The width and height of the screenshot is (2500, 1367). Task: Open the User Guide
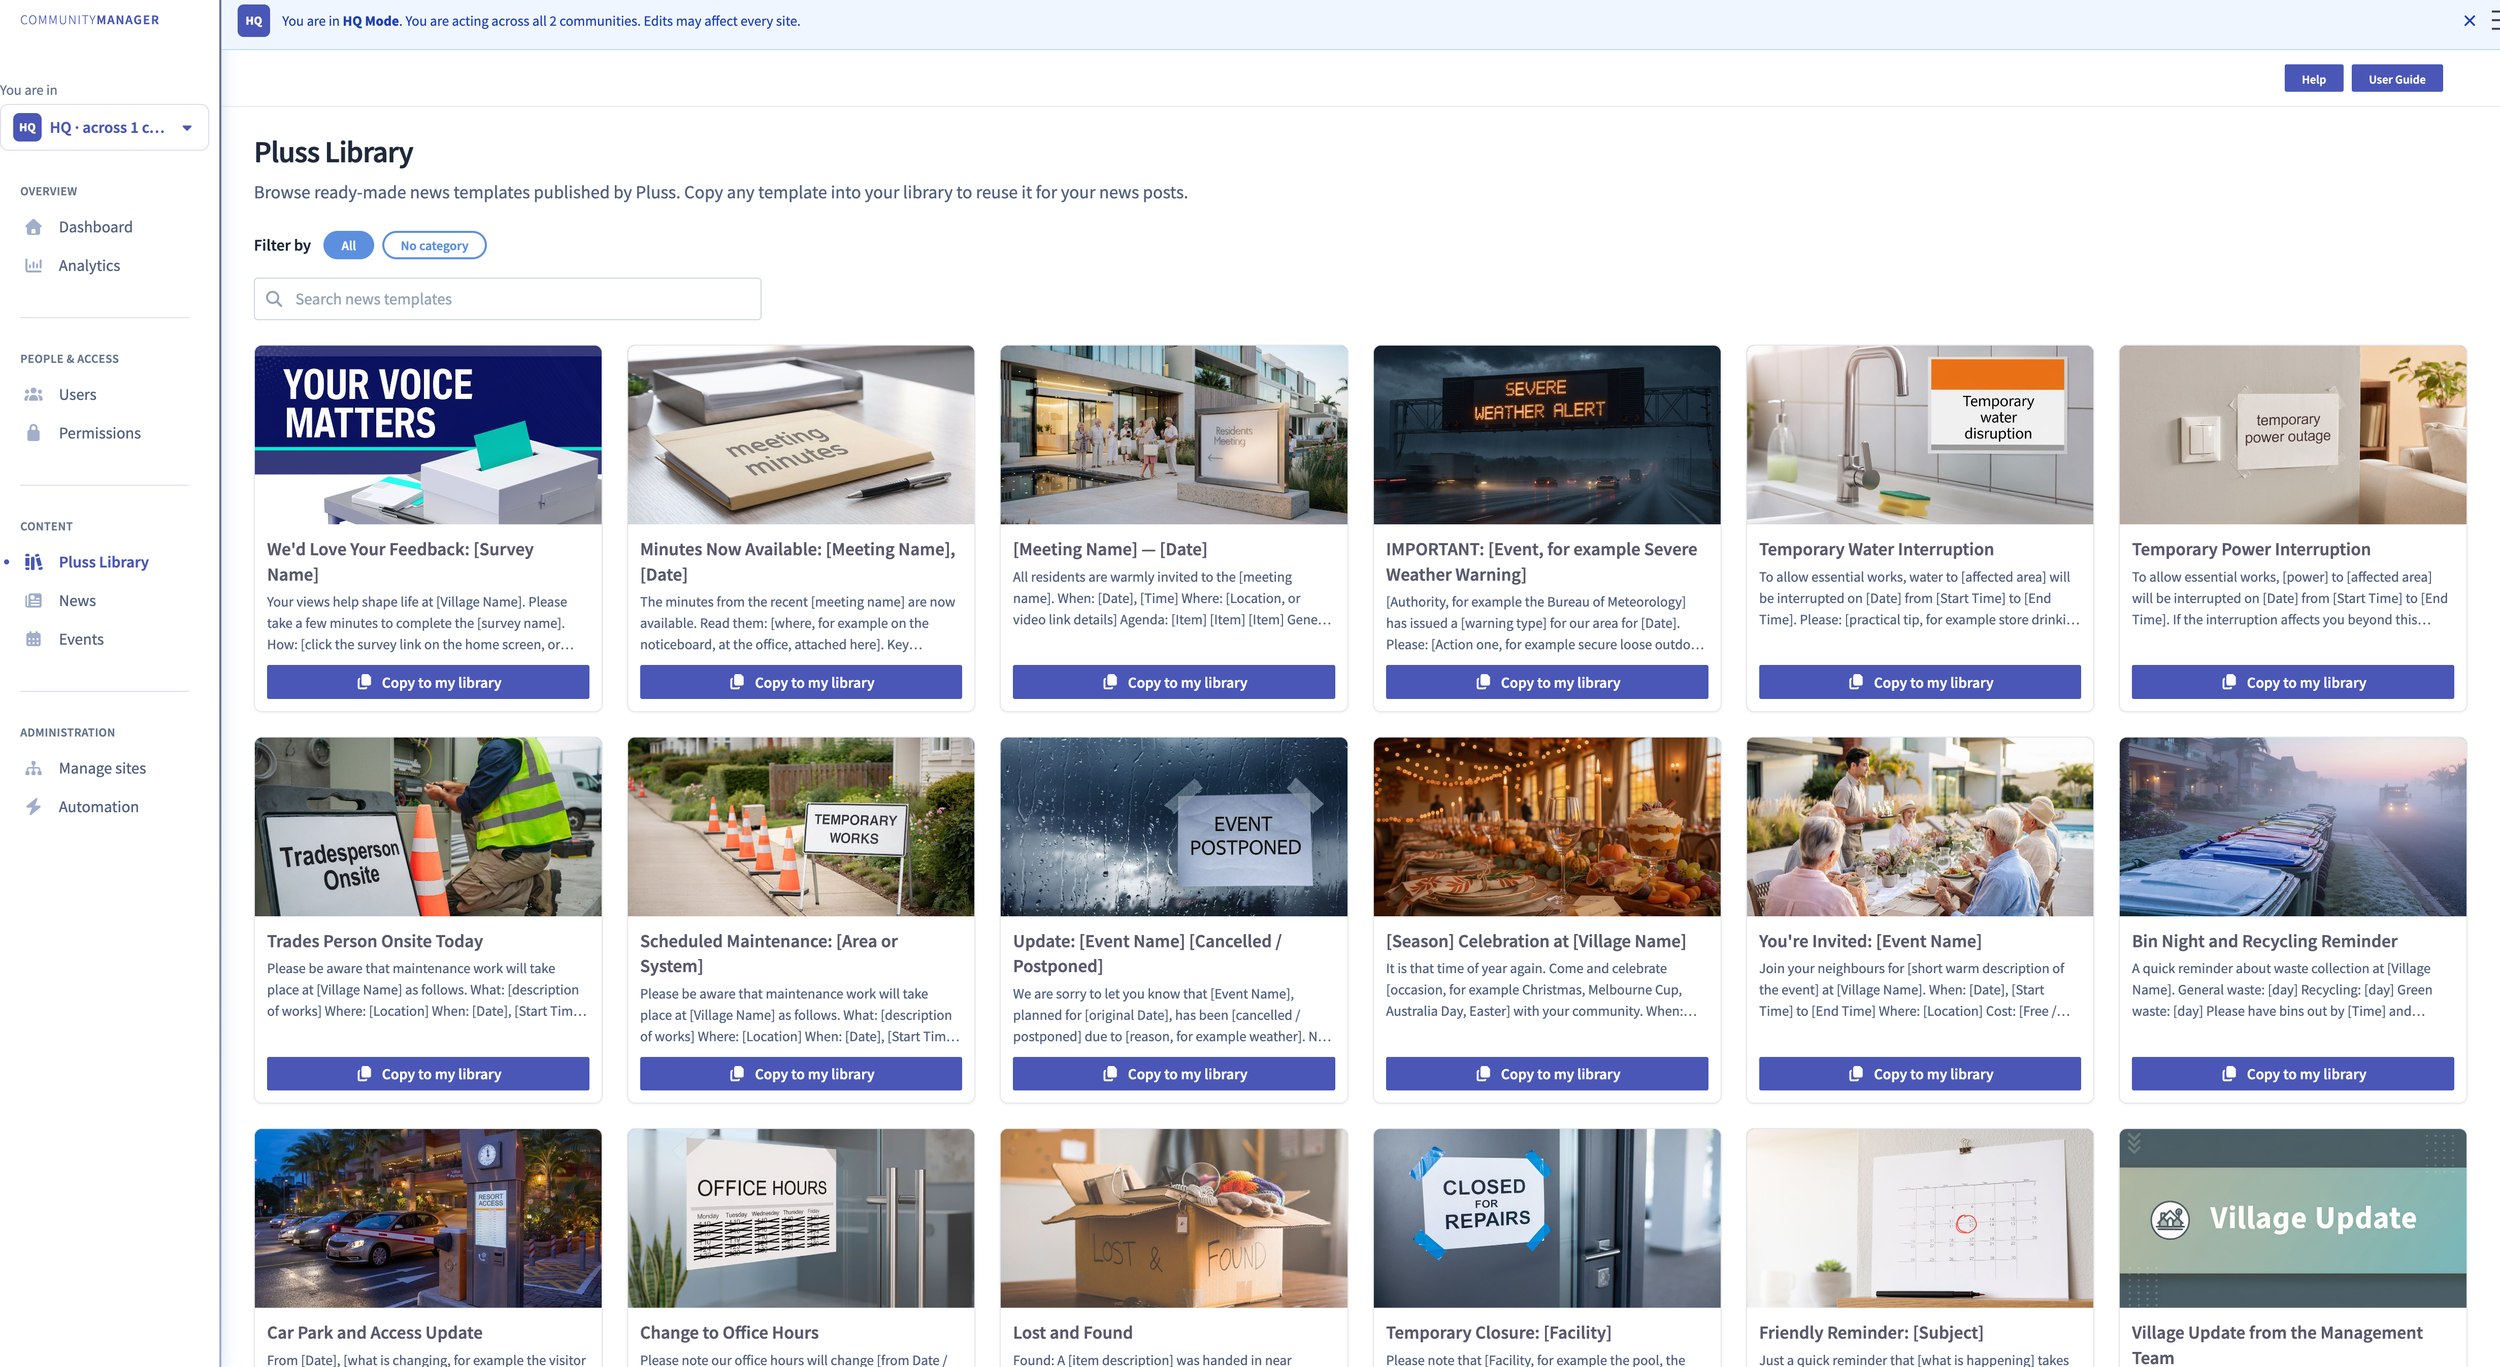pyautogui.click(x=2397, y=79)
